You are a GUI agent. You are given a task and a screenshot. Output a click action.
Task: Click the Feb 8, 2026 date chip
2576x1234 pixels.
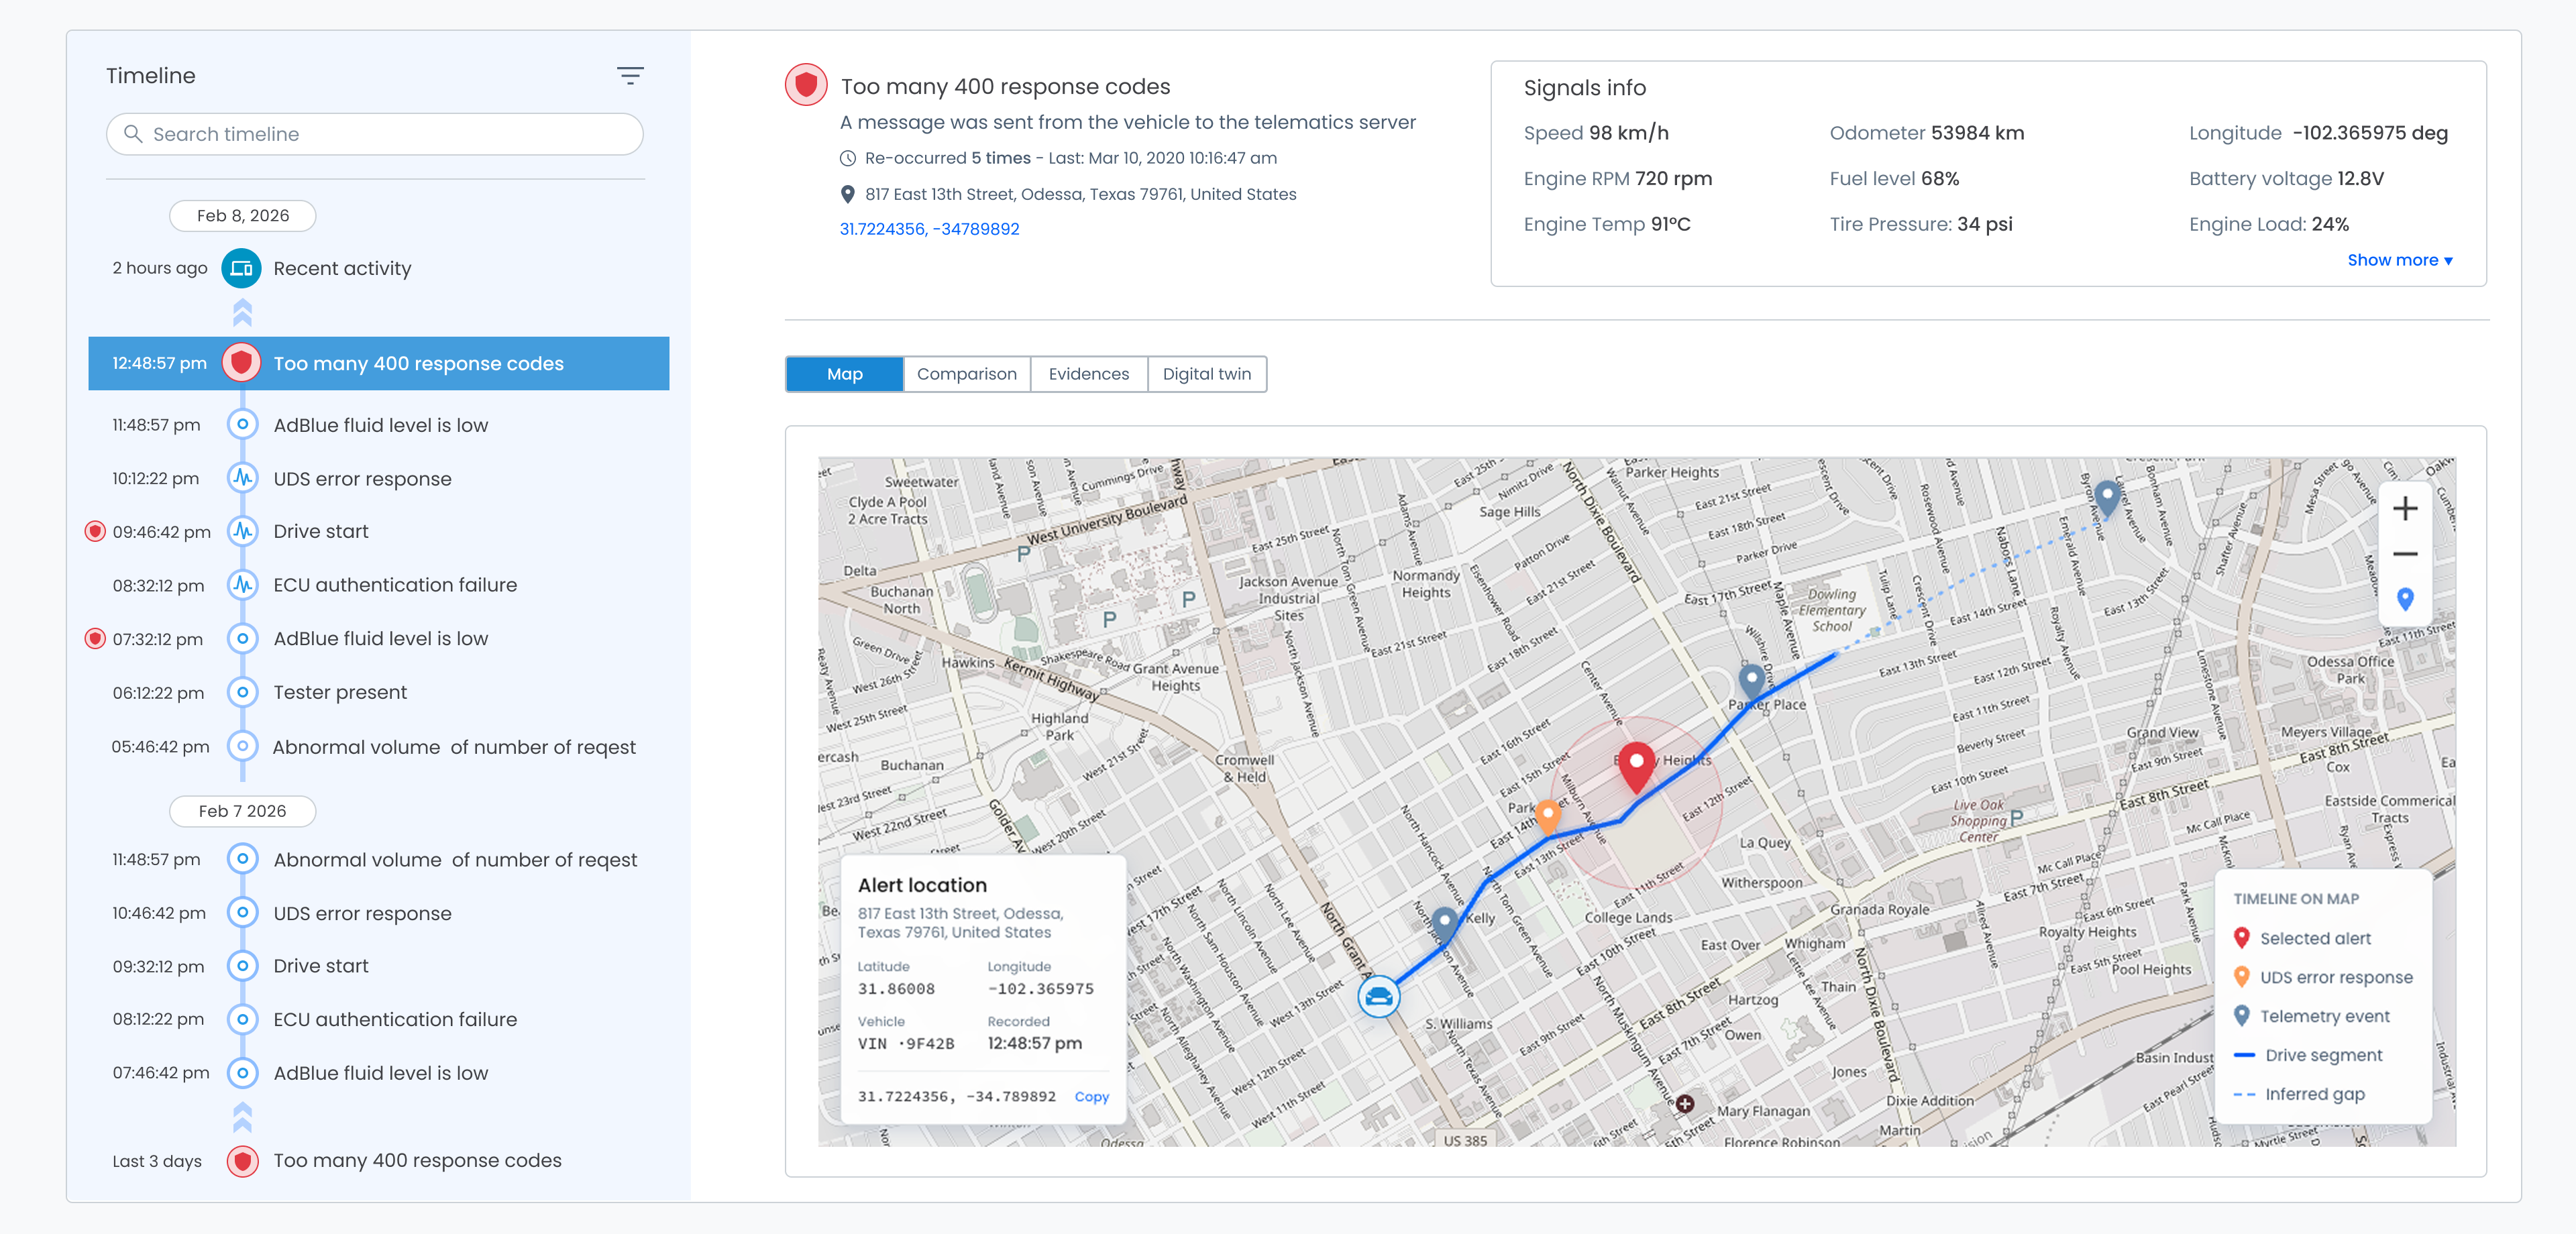242,216
